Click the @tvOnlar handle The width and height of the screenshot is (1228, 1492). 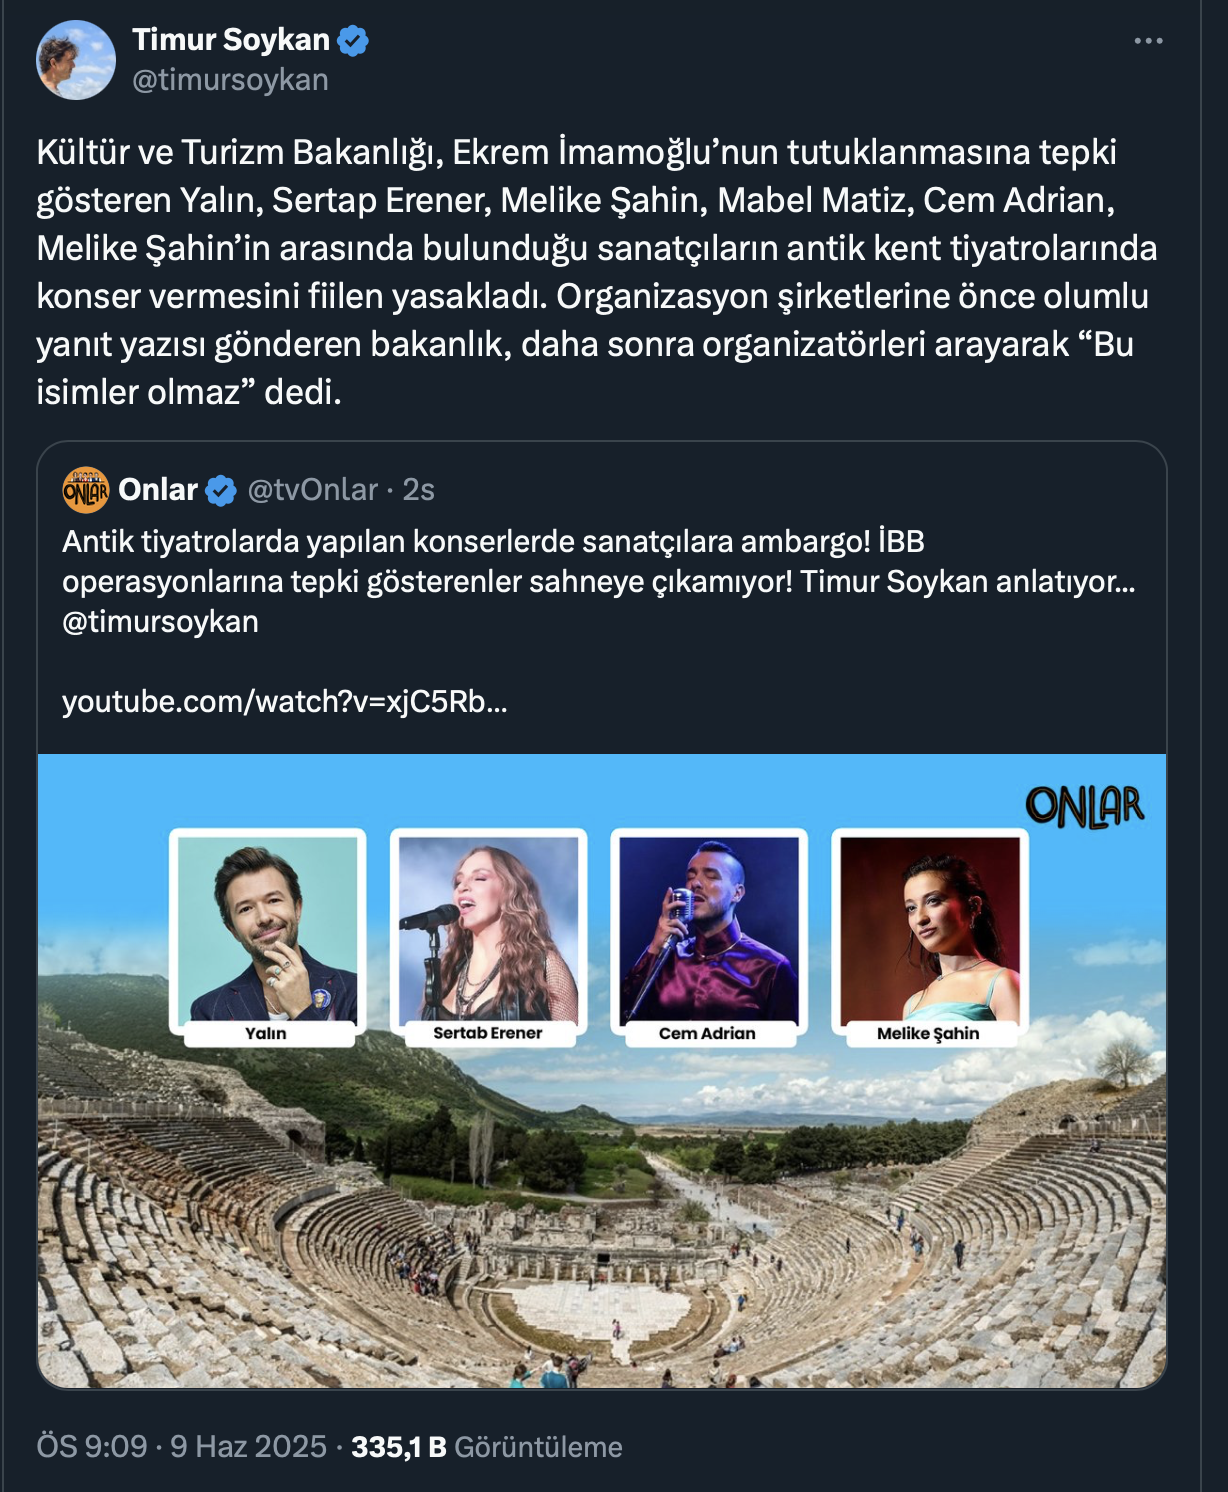point(312,490)
